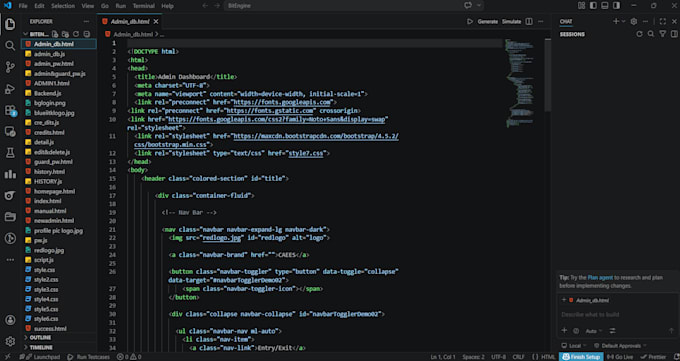680x361 pixels.
Task: Change the CRLF line ending setting
Action: [x=518, y=357]
